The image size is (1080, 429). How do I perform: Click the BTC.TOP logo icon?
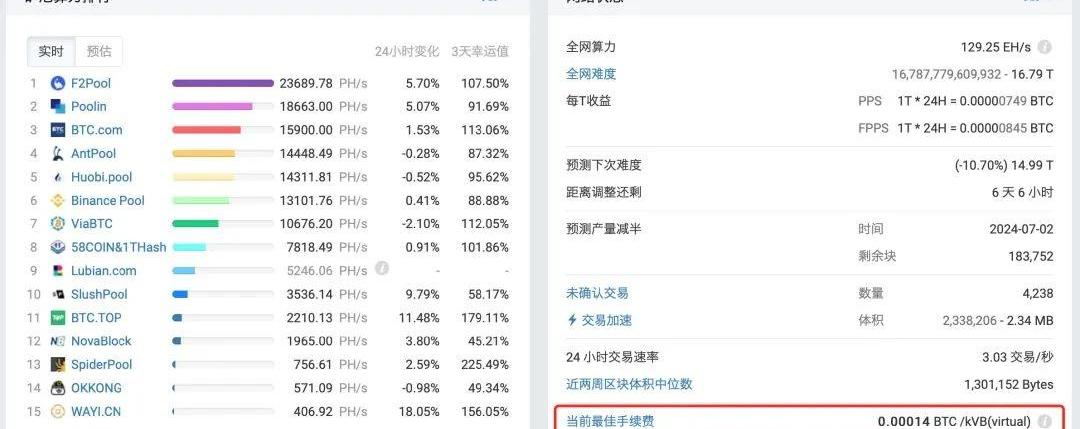click(58, 318)
